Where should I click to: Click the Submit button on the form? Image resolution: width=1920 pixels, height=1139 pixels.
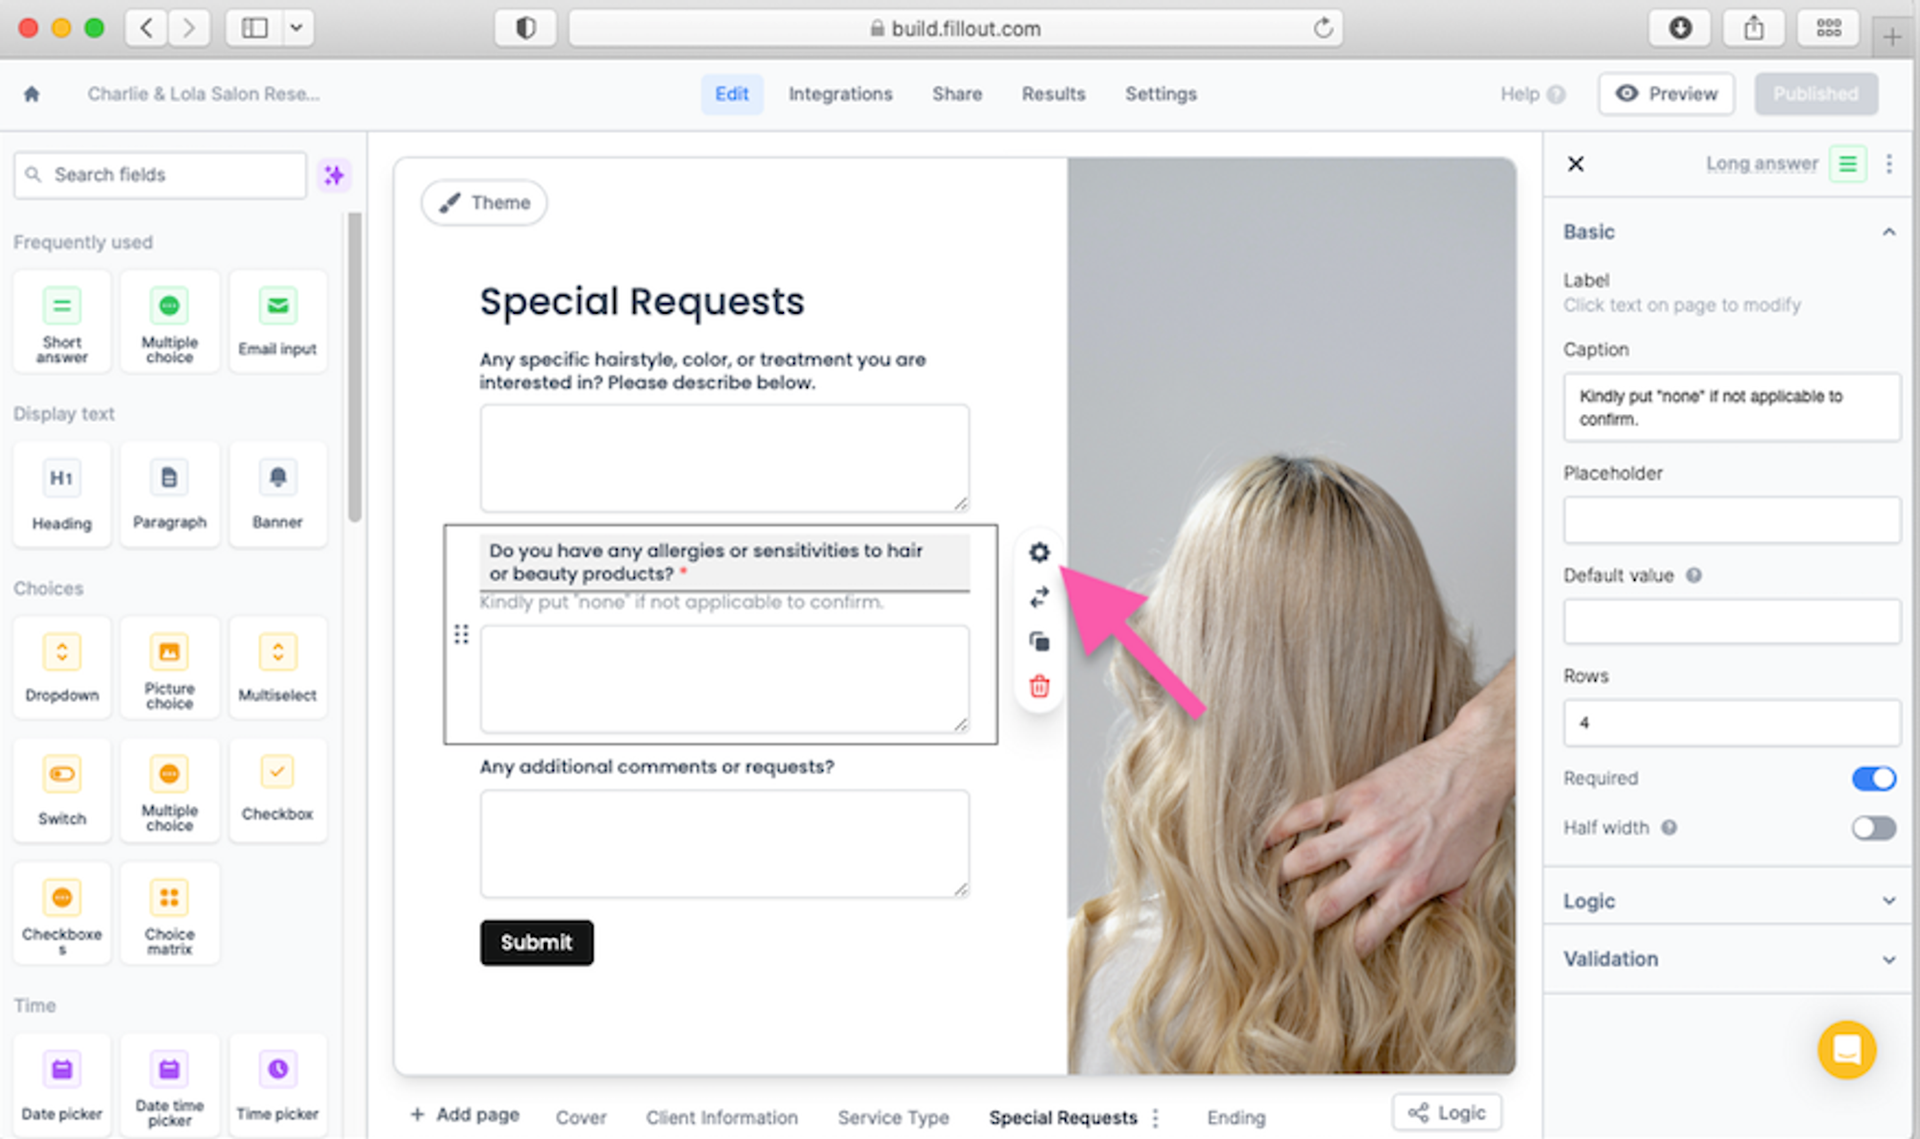[x=536, y=942]
